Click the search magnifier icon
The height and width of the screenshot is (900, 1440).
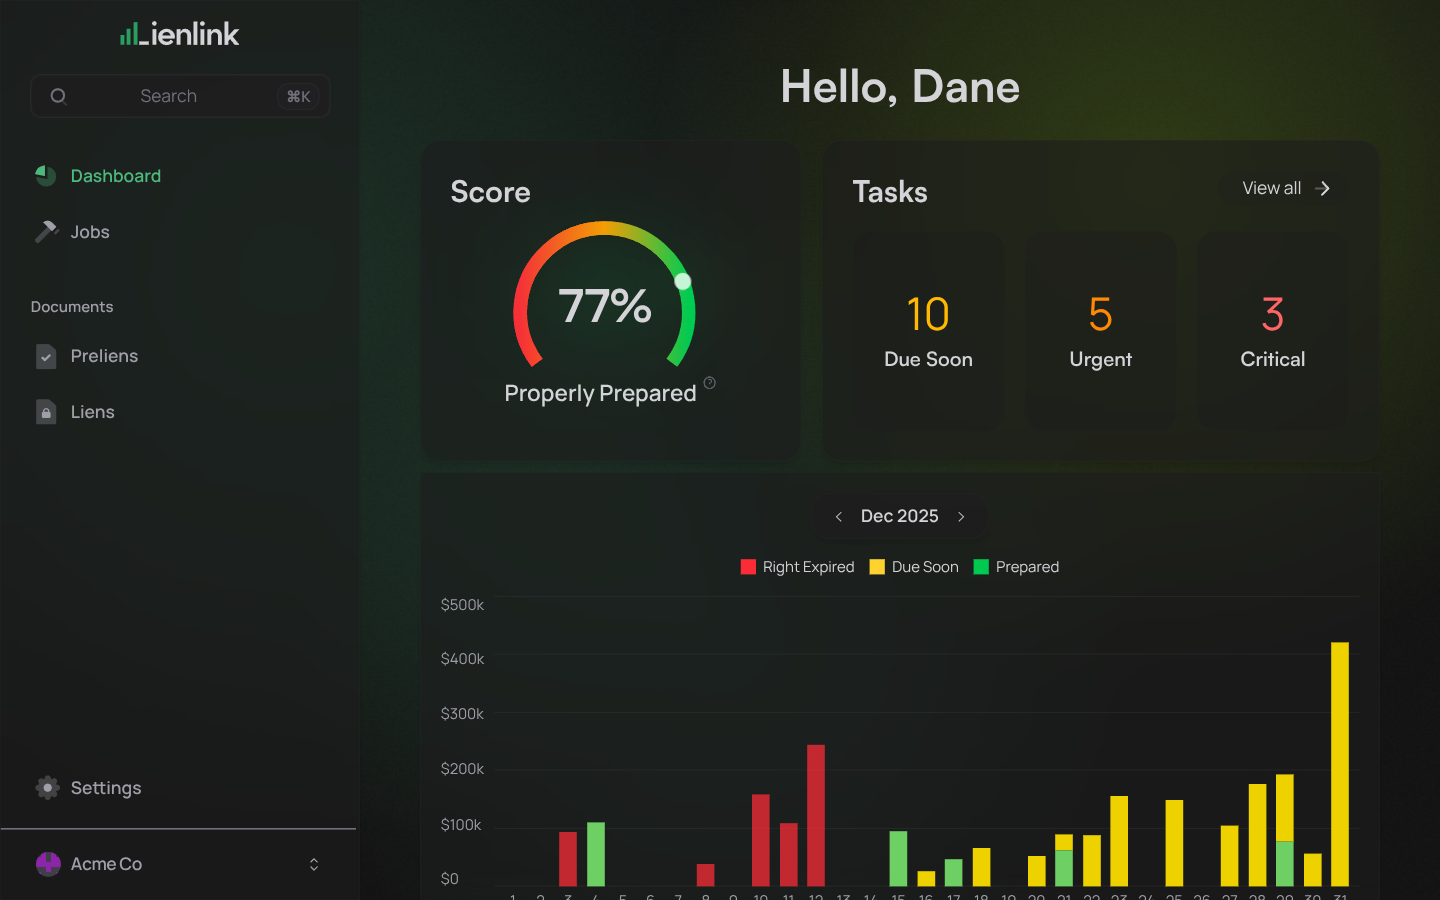pos(58,96)
